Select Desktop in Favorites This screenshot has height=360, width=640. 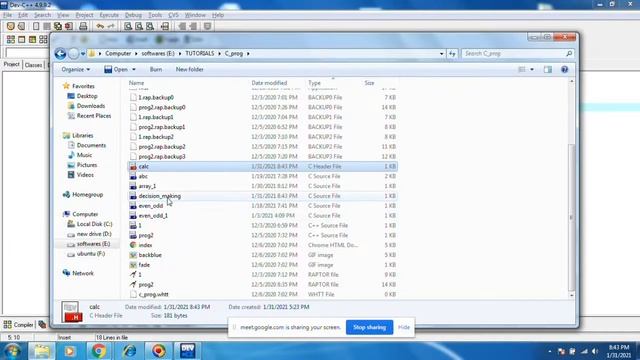tap(87, 96)
